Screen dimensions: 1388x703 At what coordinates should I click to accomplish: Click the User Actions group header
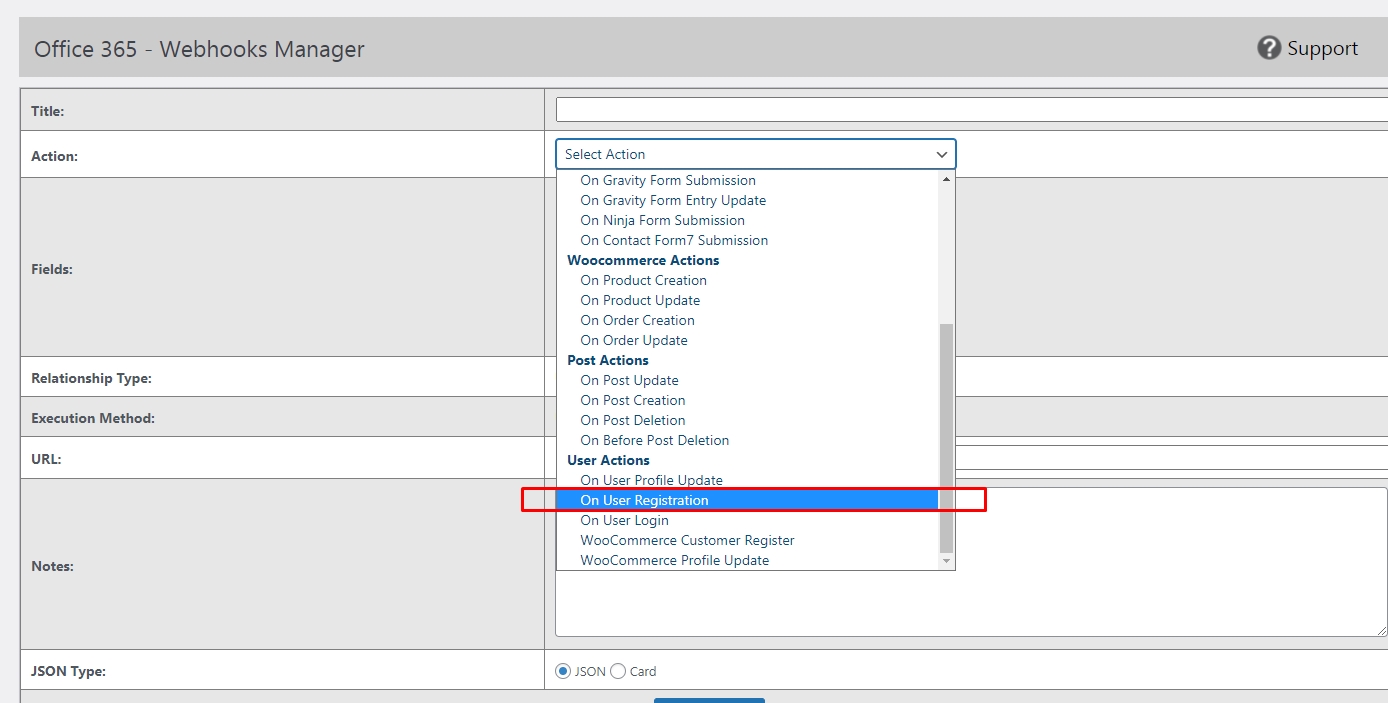[x=608, y=460]
